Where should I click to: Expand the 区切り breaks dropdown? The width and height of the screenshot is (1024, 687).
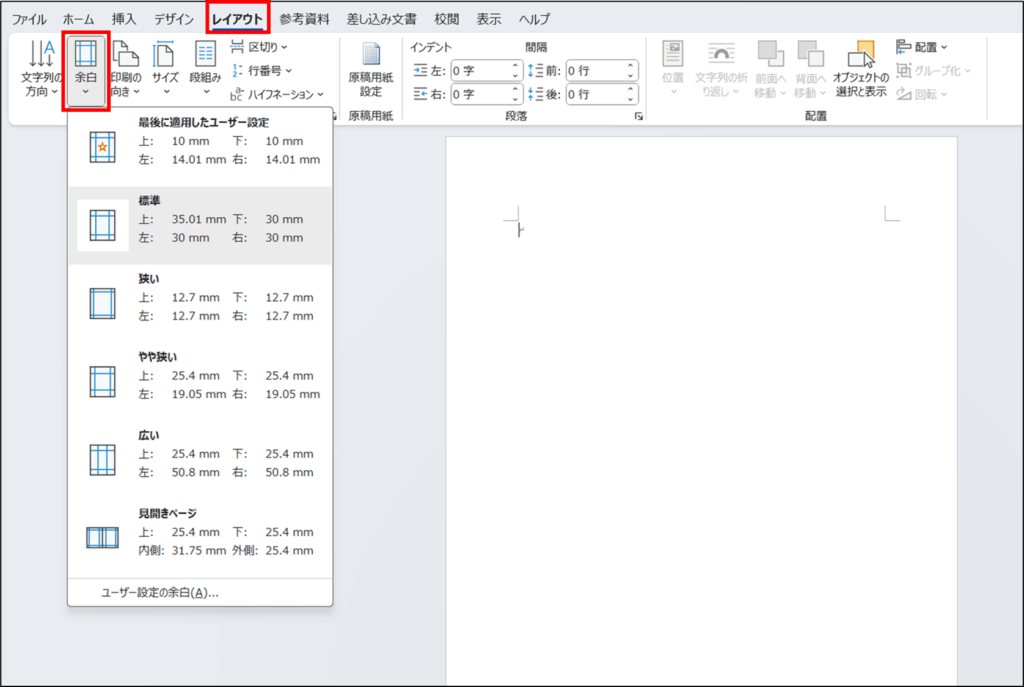pyautogui.click(x=259, y=47)
